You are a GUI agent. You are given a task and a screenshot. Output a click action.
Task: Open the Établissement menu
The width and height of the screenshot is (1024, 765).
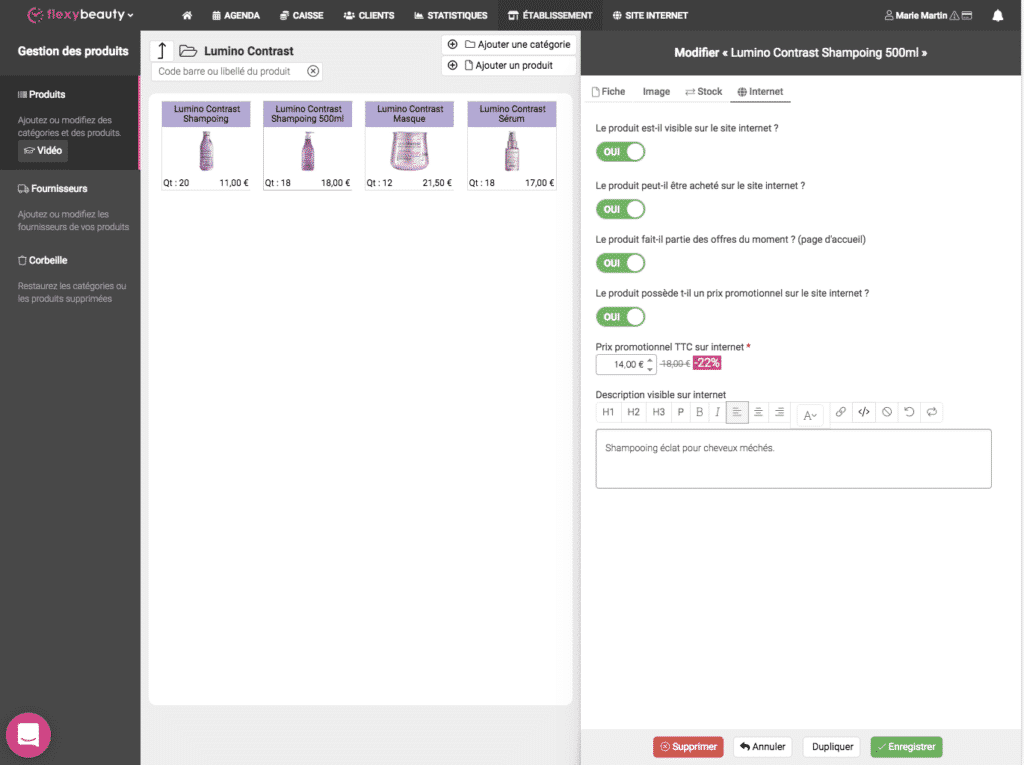point(550,15)
